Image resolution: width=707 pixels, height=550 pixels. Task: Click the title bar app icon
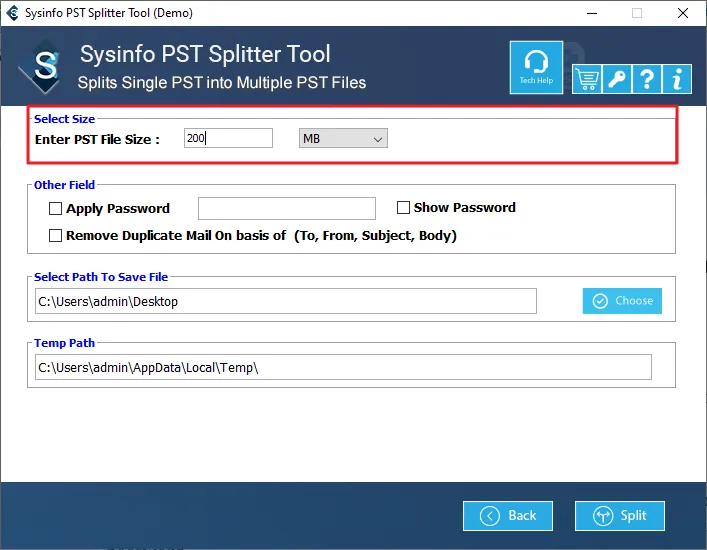12,13
